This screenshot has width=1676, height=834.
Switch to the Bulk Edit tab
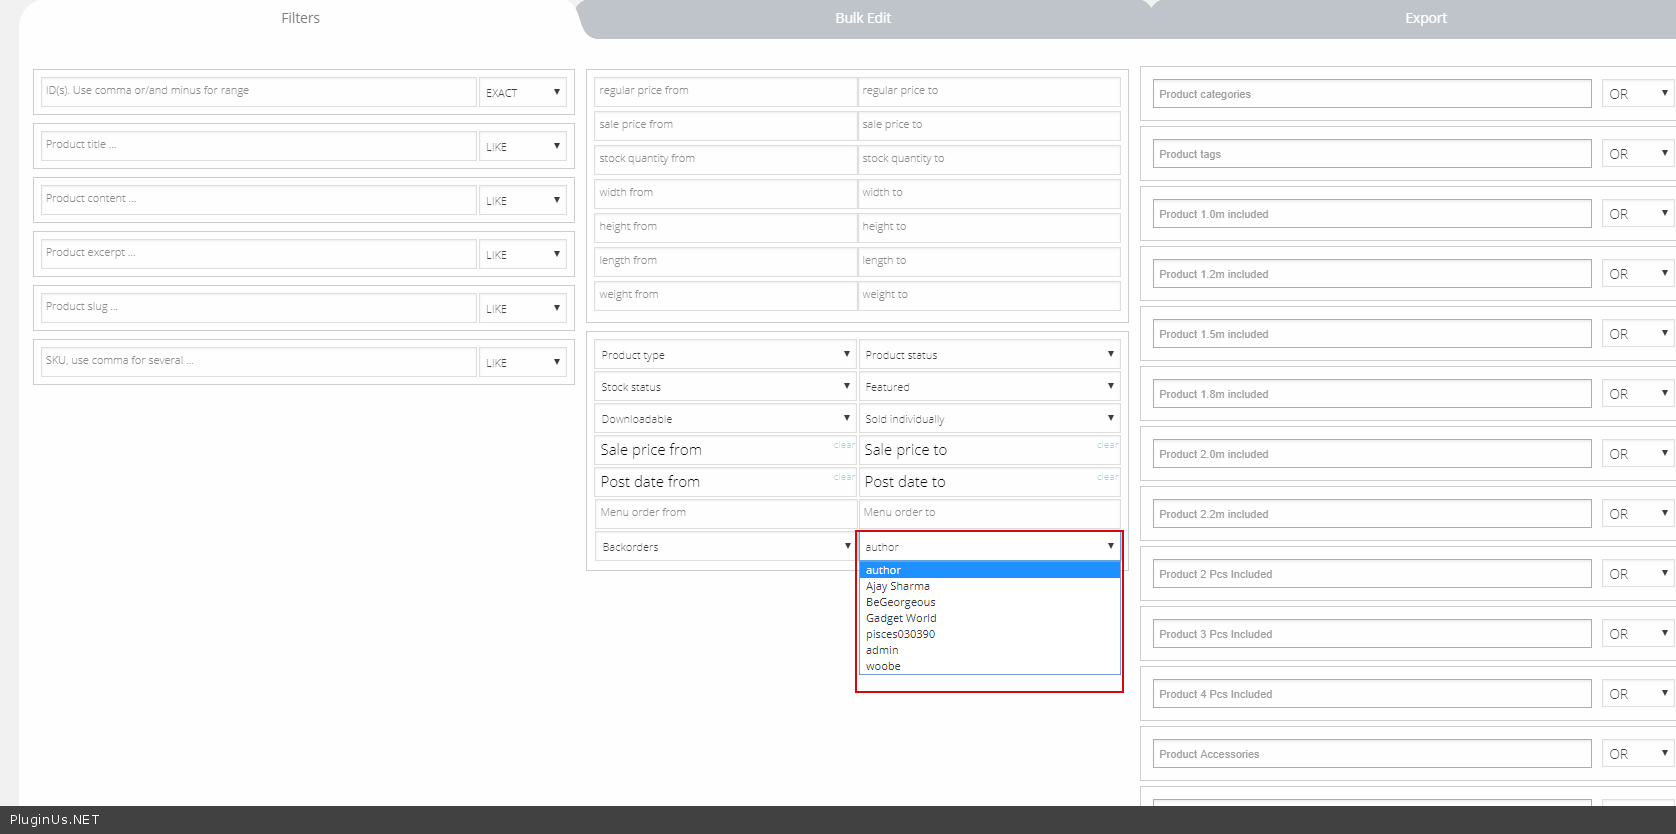click(862, 18)
